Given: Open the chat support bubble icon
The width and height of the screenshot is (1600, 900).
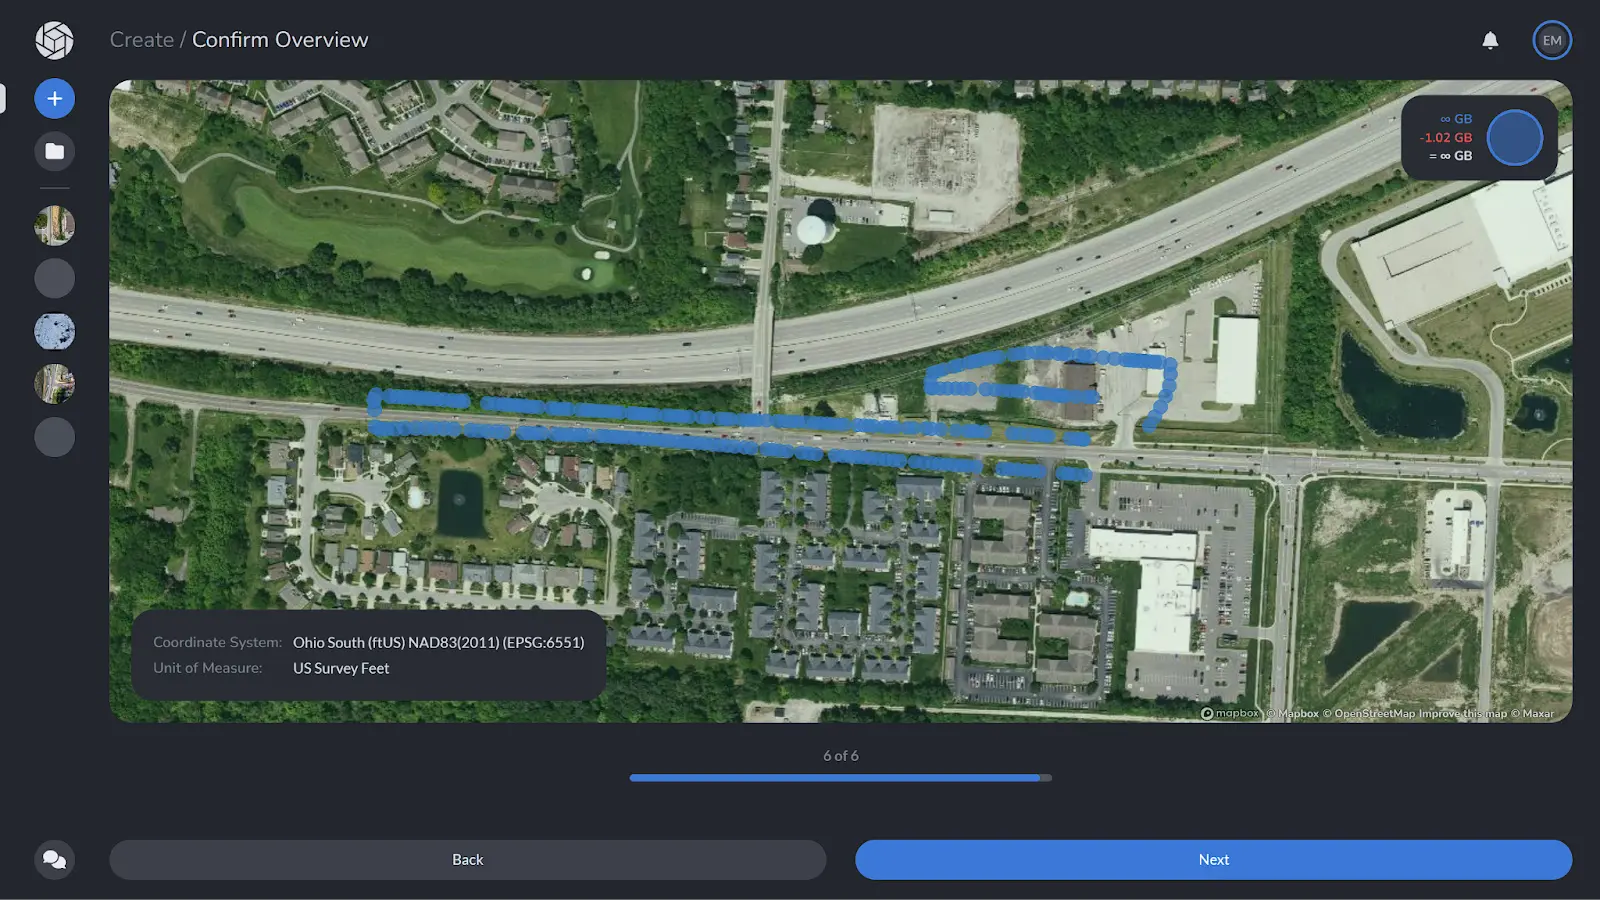Looking at the screenshot, I should click(54, 860).
